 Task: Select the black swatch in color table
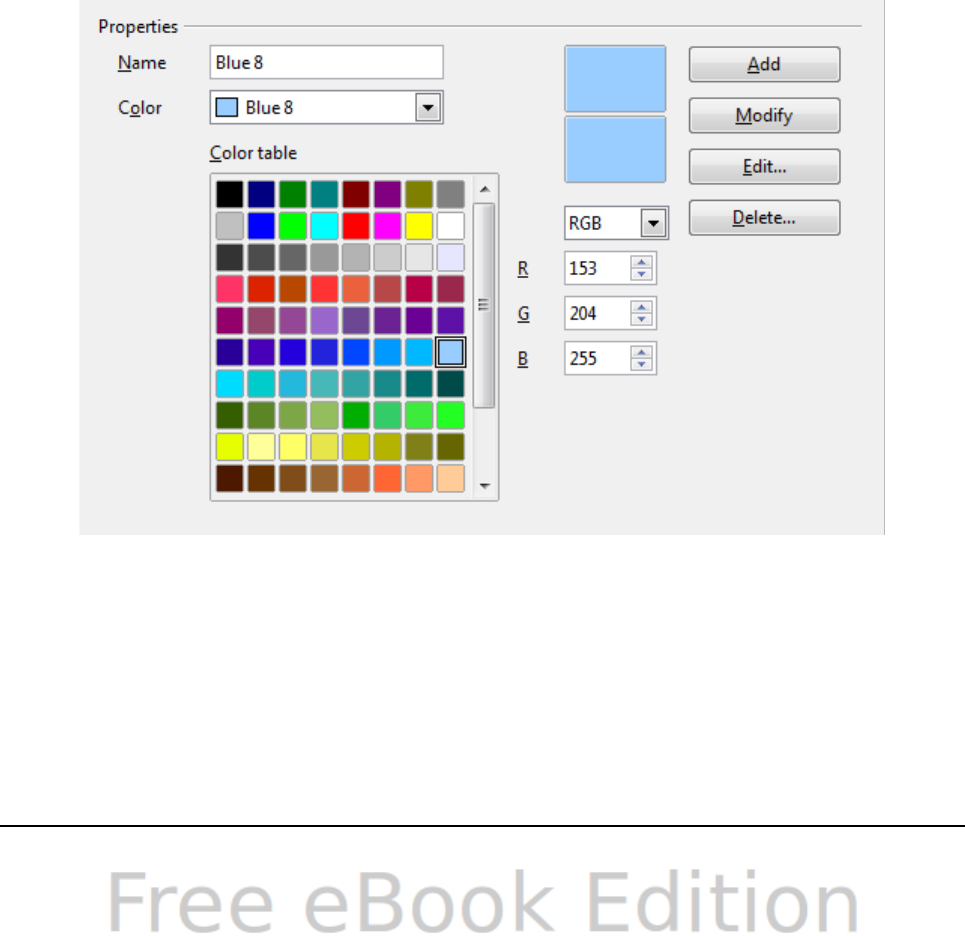pos(230,194)
